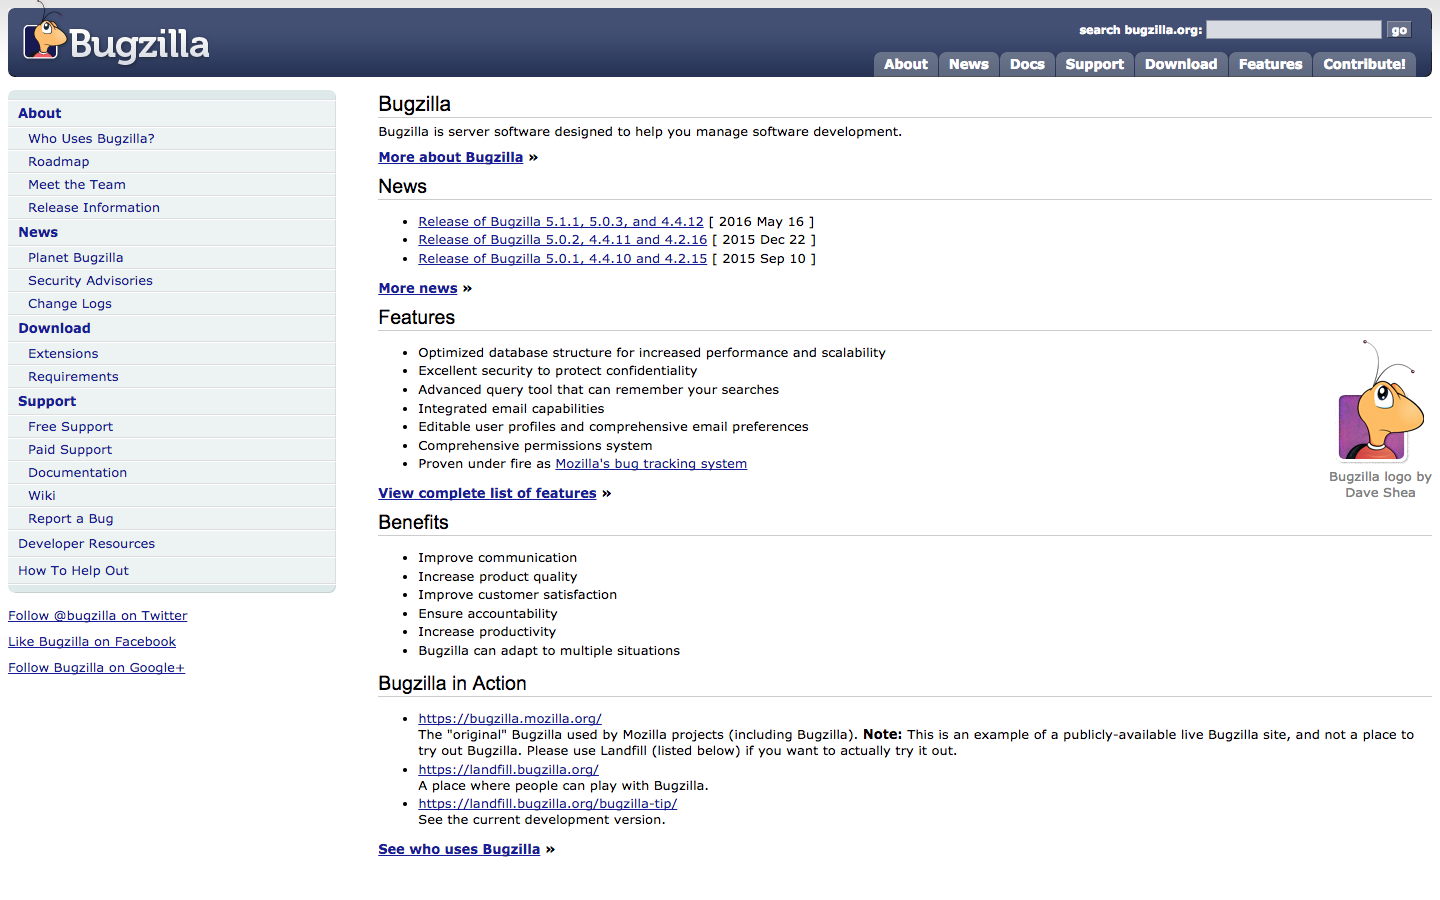Image resolution: width=1440 pixels, height=900 pixels.
Task: Visit https://bugzilla.mozilla.org/ link
Action: pos(510,719)
